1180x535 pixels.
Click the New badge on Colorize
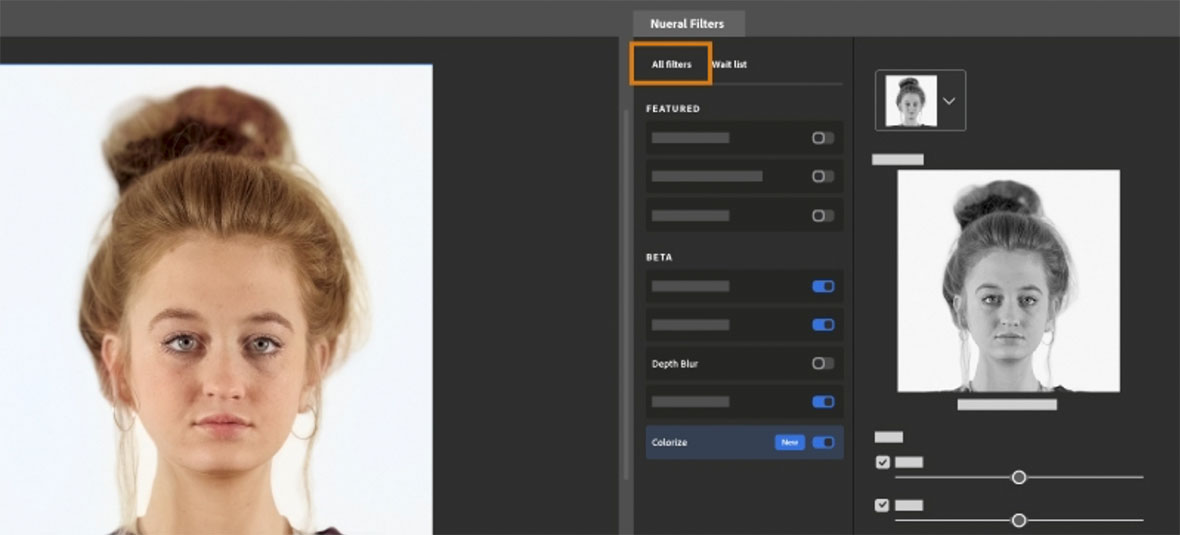point(789,442)
